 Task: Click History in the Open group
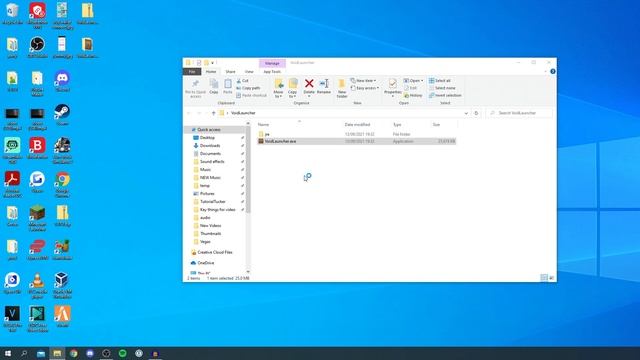(x=413, y=95)
